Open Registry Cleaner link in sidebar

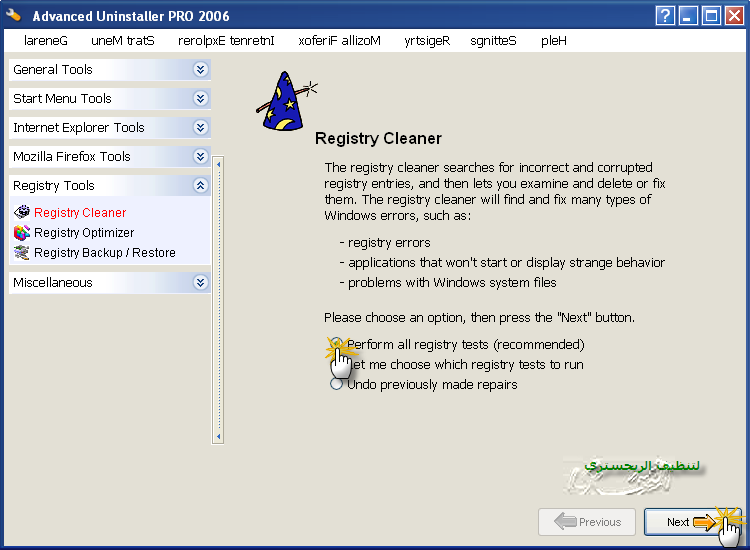pyautogui.click(x=80, y=212)
